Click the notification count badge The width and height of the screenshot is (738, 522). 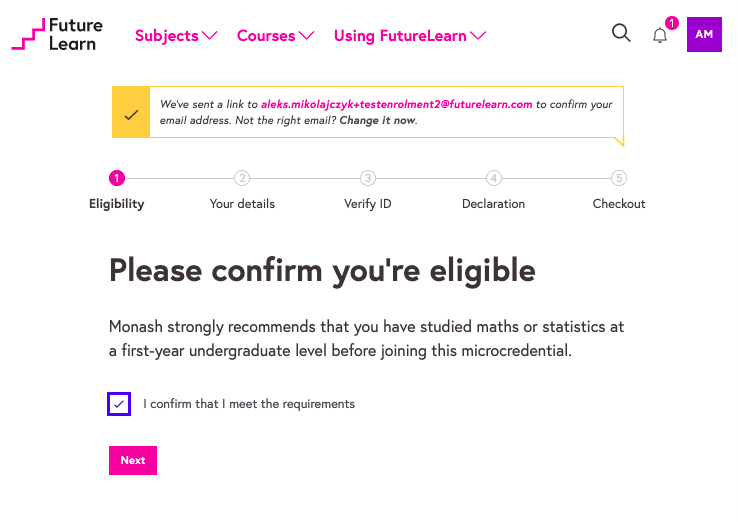click(x=671, y=23)
